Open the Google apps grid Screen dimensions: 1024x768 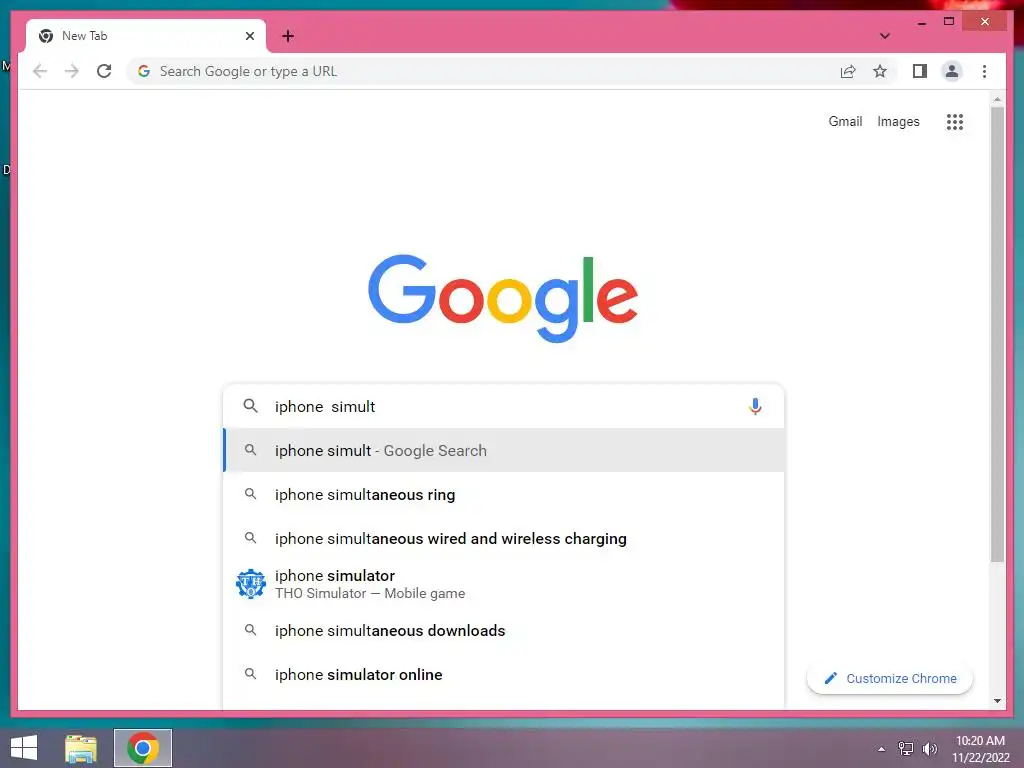[955, 121]
